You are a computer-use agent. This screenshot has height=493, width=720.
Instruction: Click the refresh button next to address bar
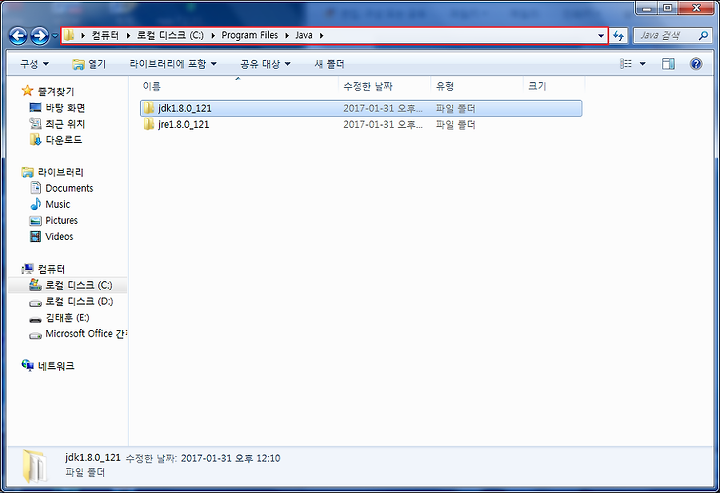[x=619, y=35]
